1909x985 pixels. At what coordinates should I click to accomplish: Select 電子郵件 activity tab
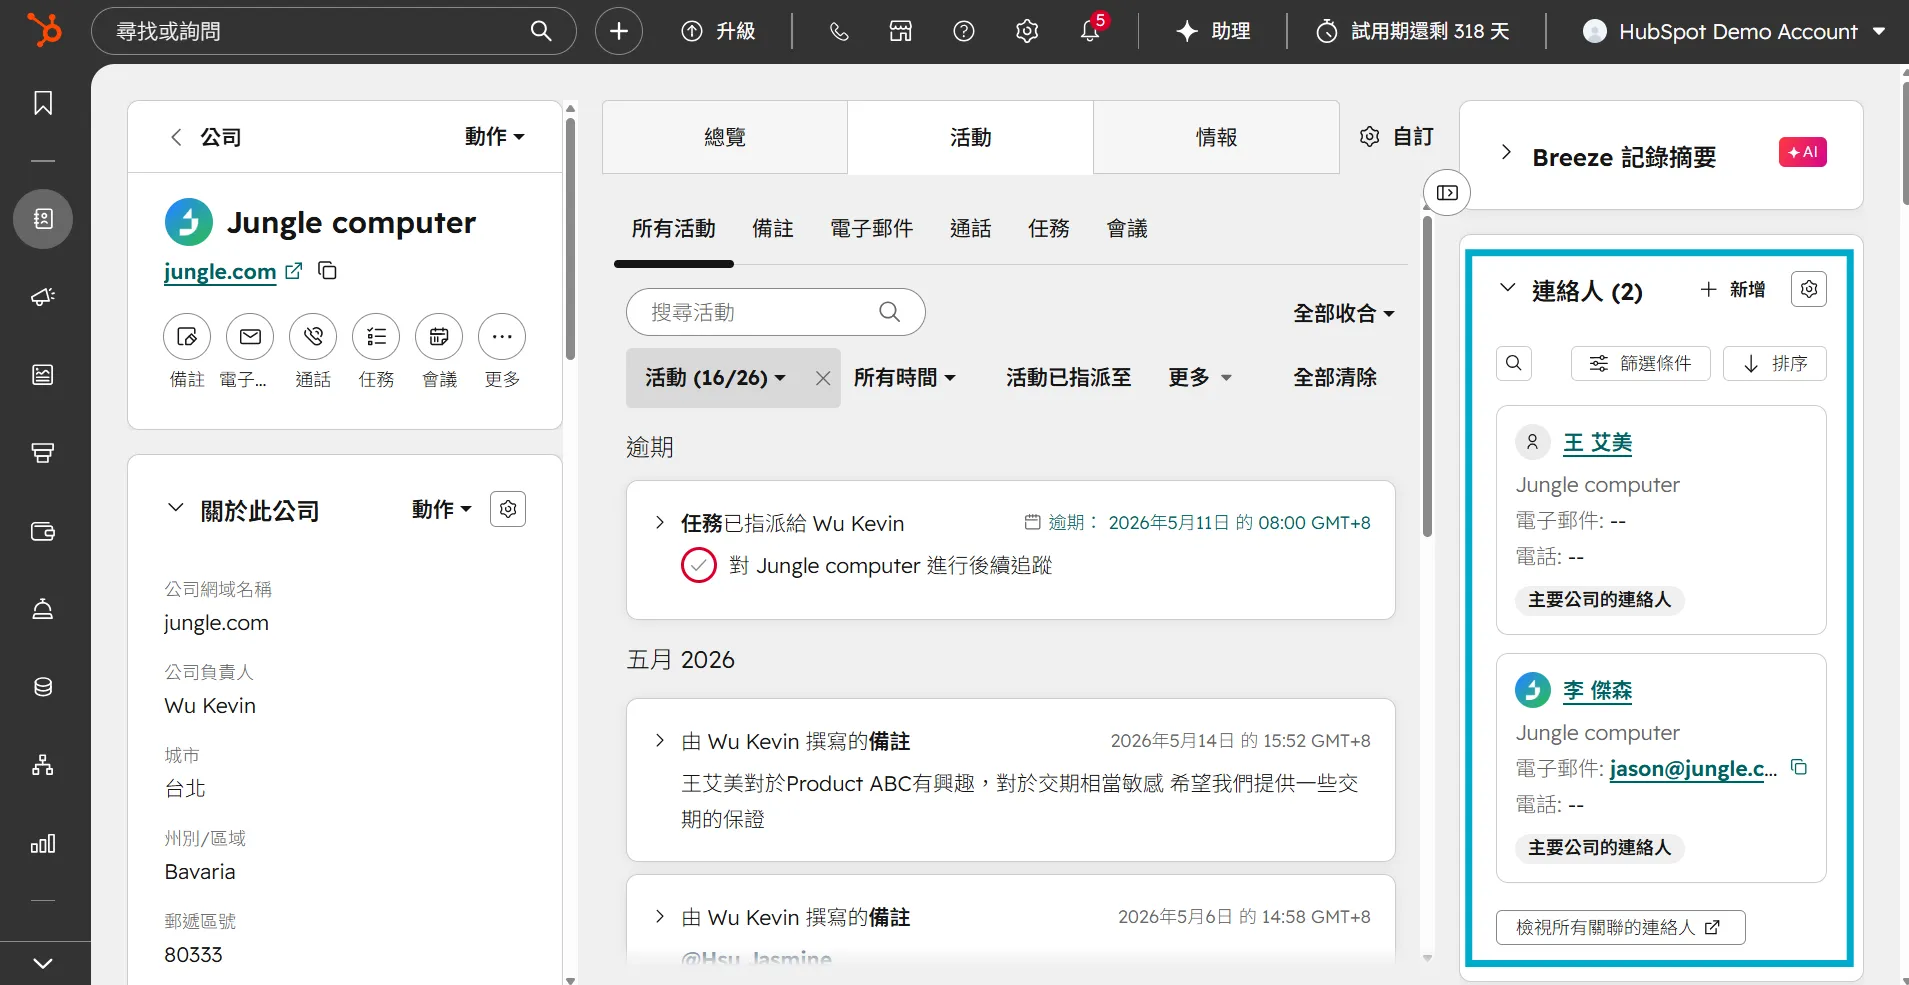click(x=871, y=229)
